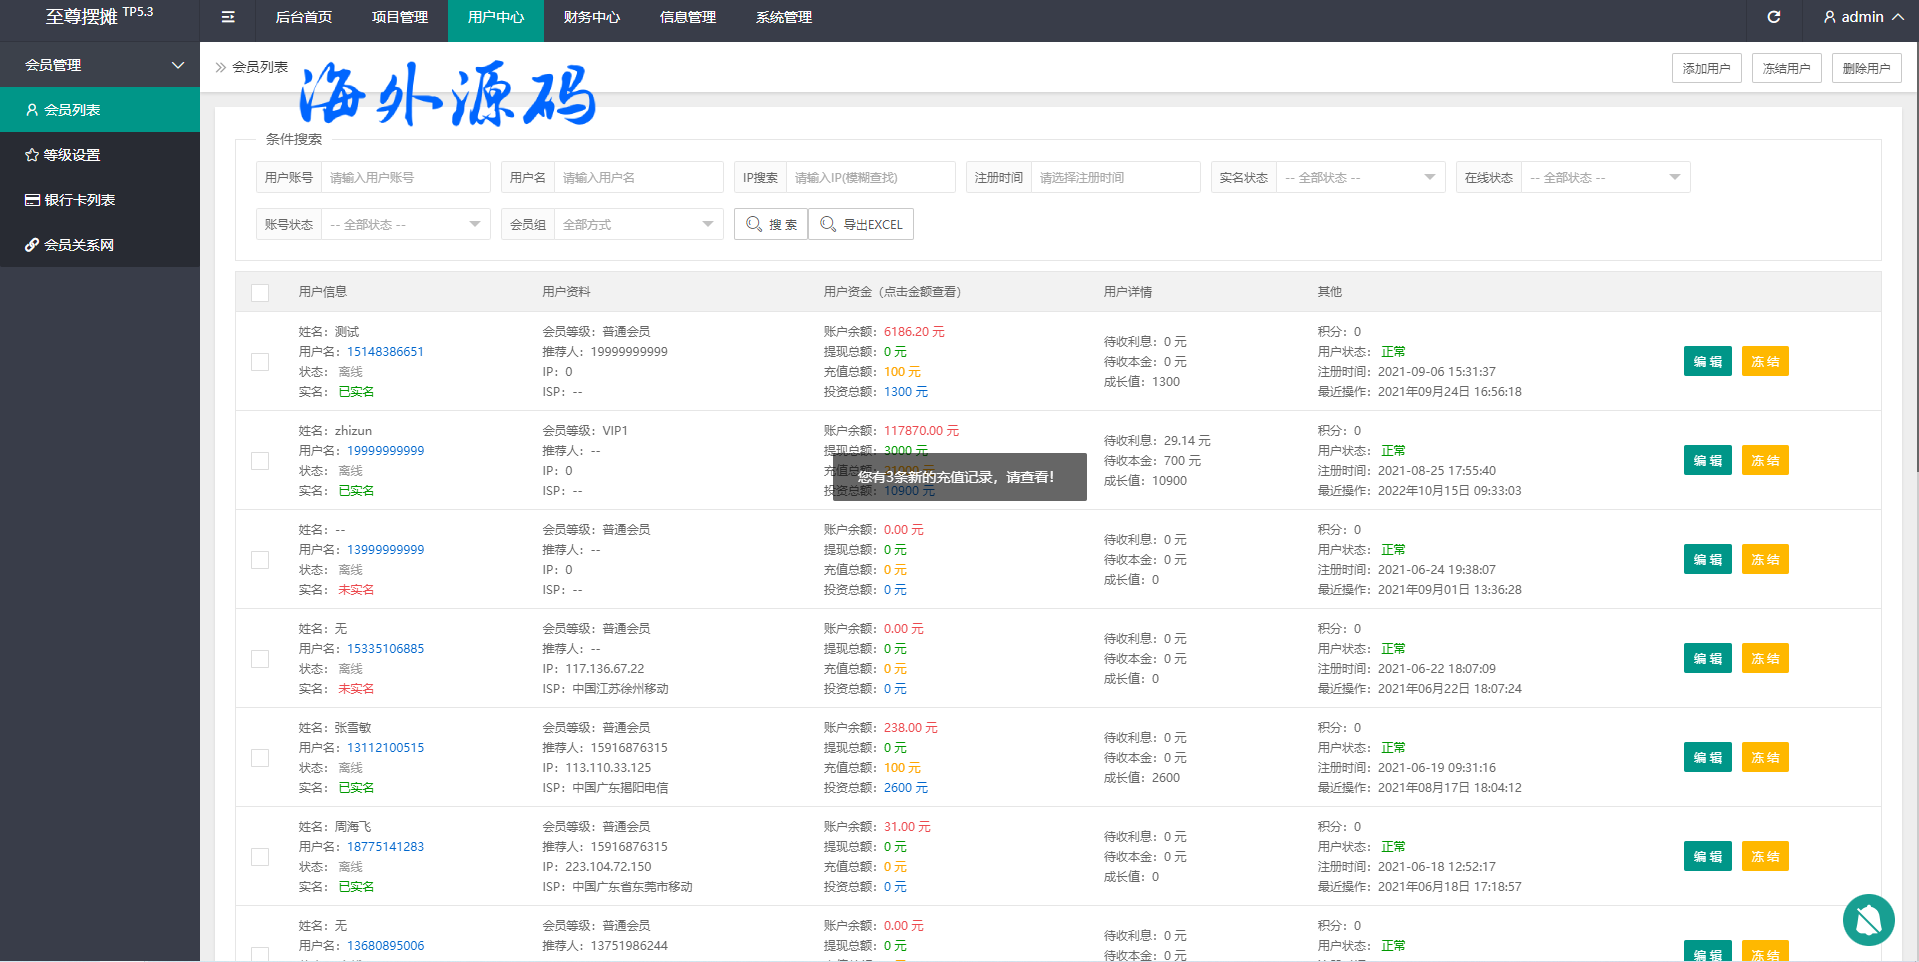Focus the 用户账号 input field
This screenshot has width=1919, height=962.
(x=405, y=177)
